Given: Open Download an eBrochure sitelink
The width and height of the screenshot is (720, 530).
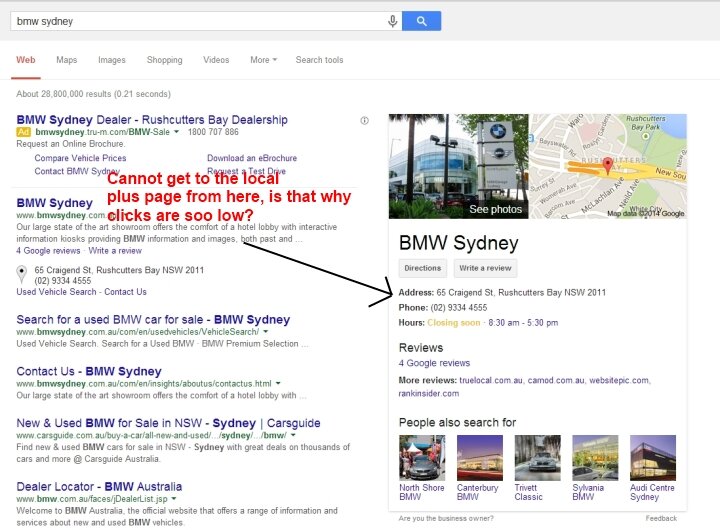Looking at the screenshot, I should pyautogui.click(x=252, y=158).
